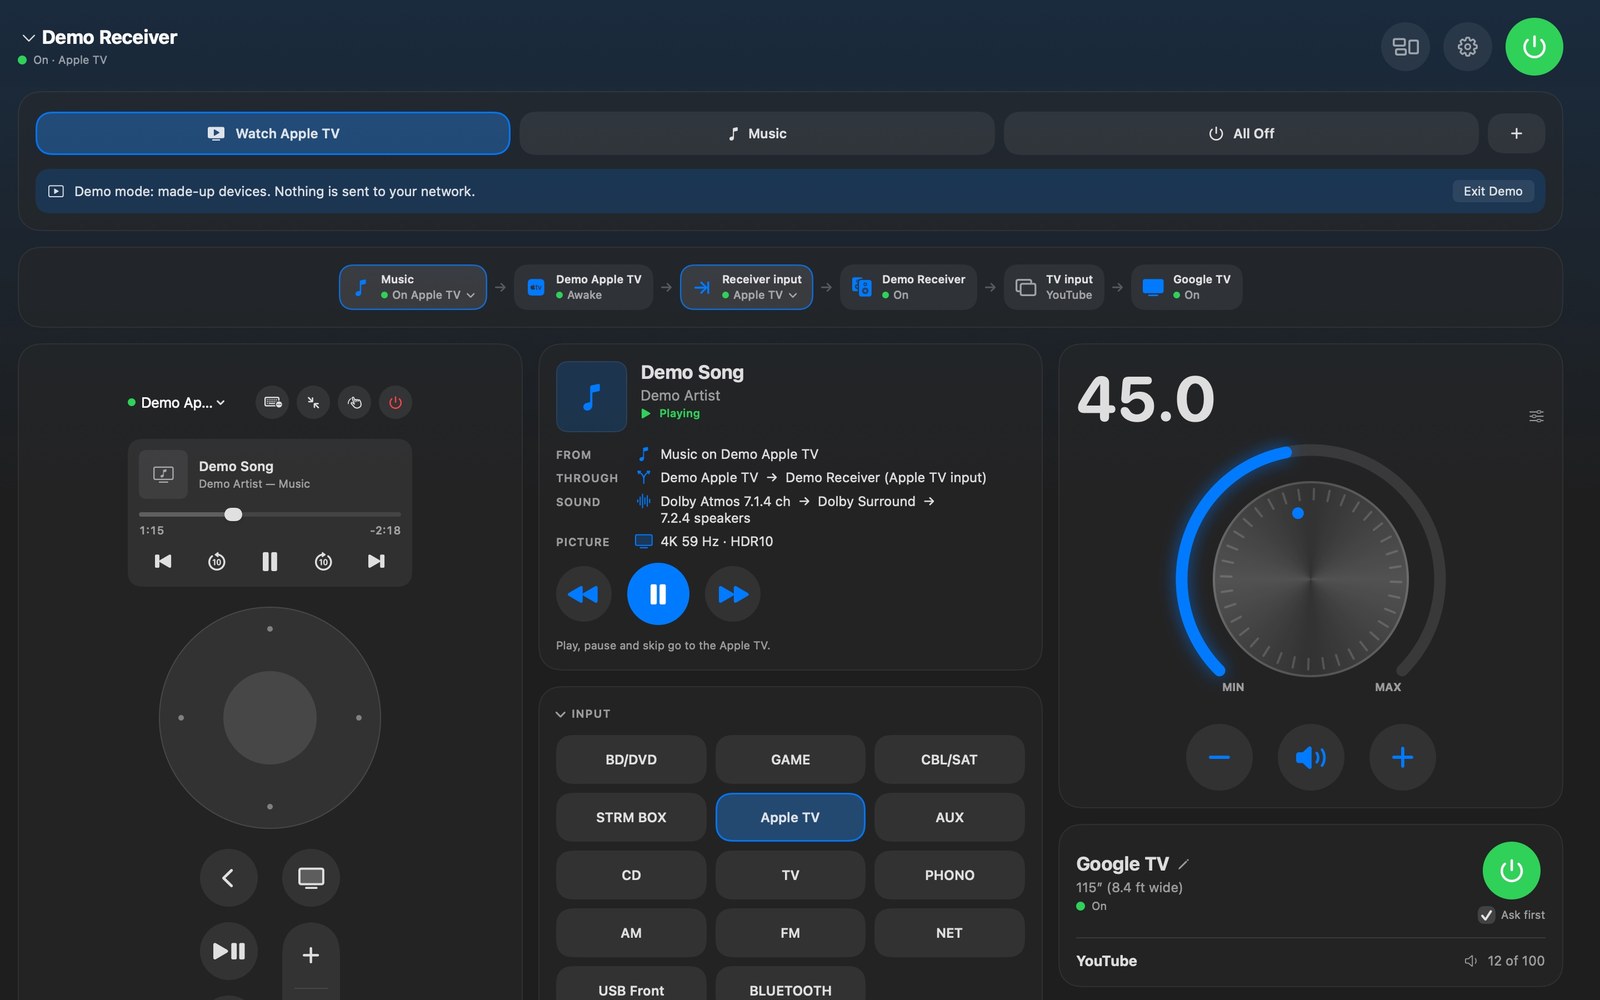Click the fast-forward button in the Demo Song card
This screenshot has width=1600, height=1000.
click(x=733, y=594)
